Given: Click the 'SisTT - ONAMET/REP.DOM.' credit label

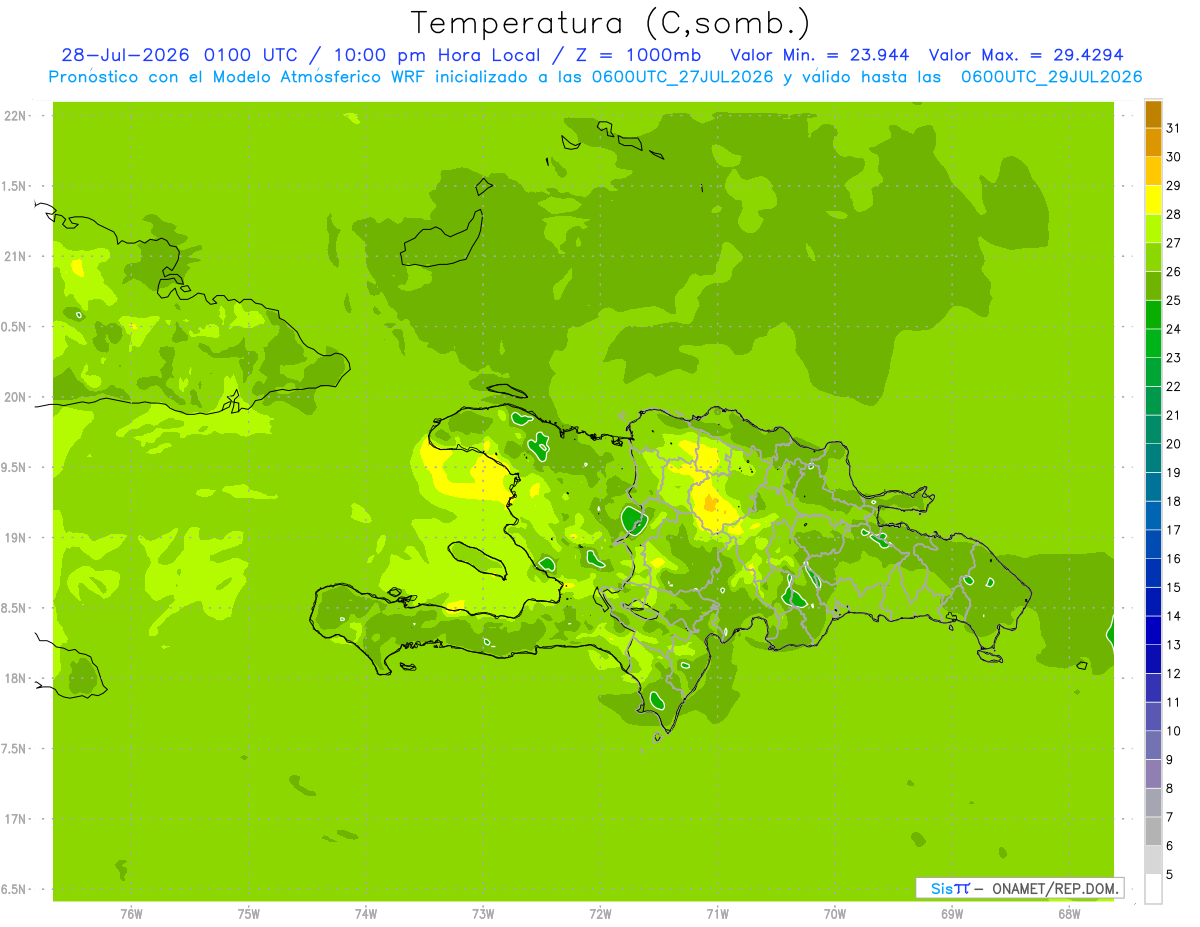Looking at the screenshot, I should click(x=1019, y=888).
